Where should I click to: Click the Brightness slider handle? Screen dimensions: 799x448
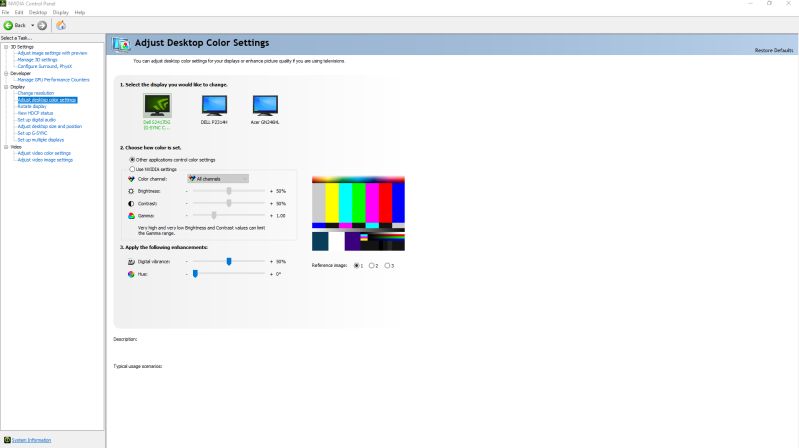tap(229, 191)
